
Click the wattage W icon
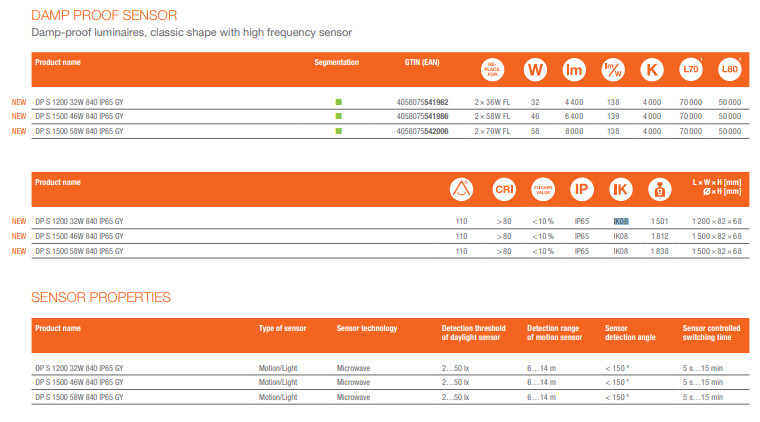coord(535,70)
